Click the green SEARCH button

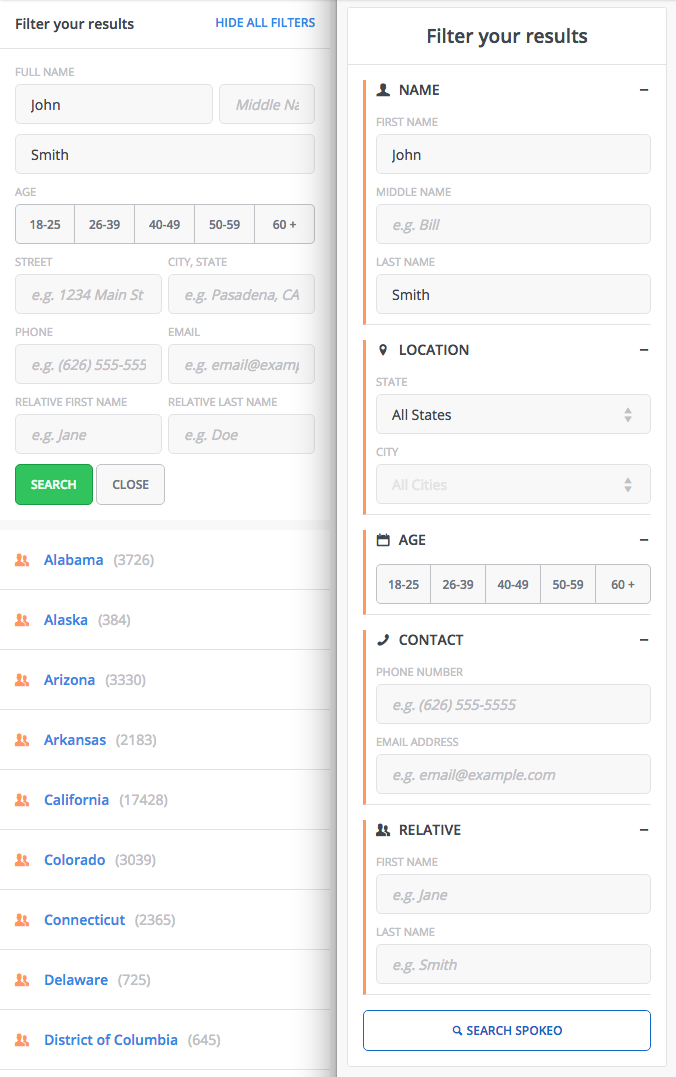[54, 484]
